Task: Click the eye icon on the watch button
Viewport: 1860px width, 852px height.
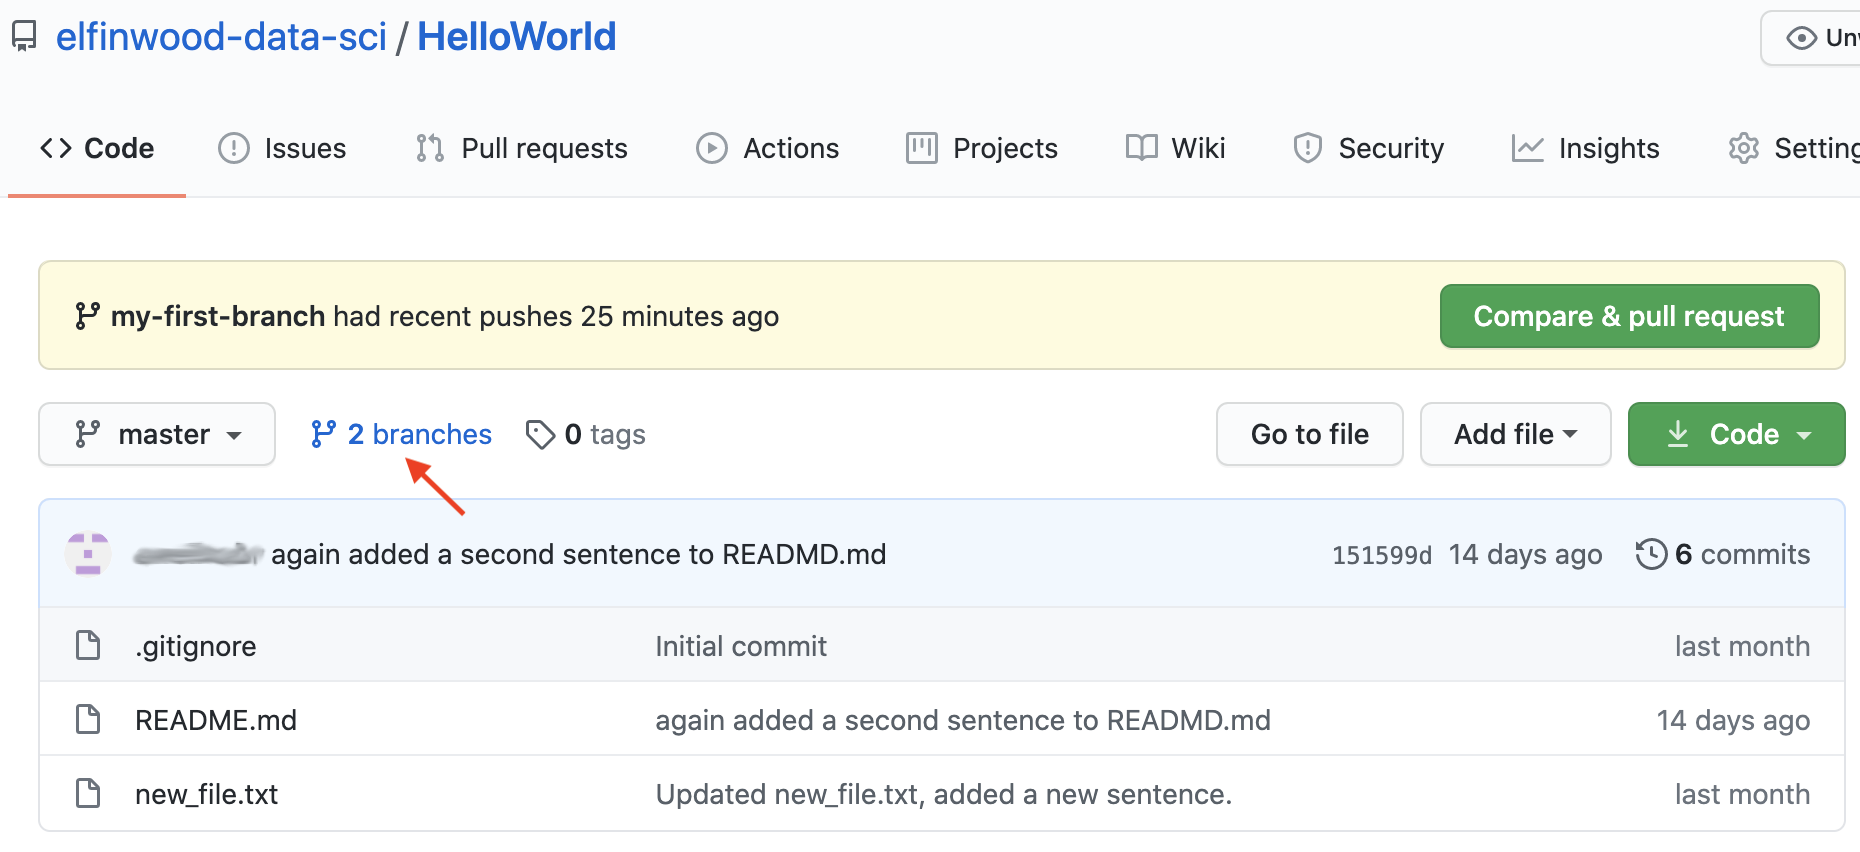Action: tap(1801, 38)
